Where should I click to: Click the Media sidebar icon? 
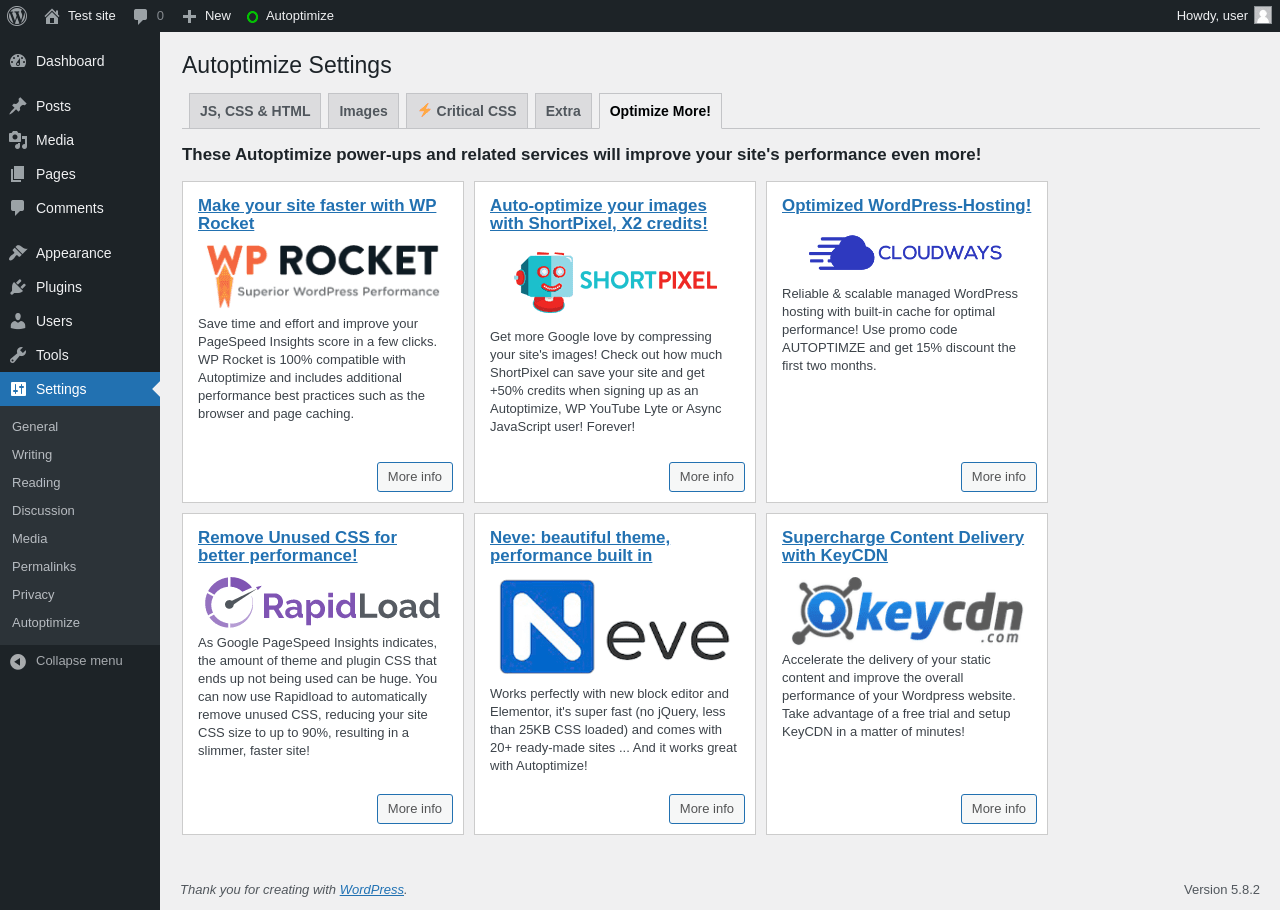(x=18, y=140)
